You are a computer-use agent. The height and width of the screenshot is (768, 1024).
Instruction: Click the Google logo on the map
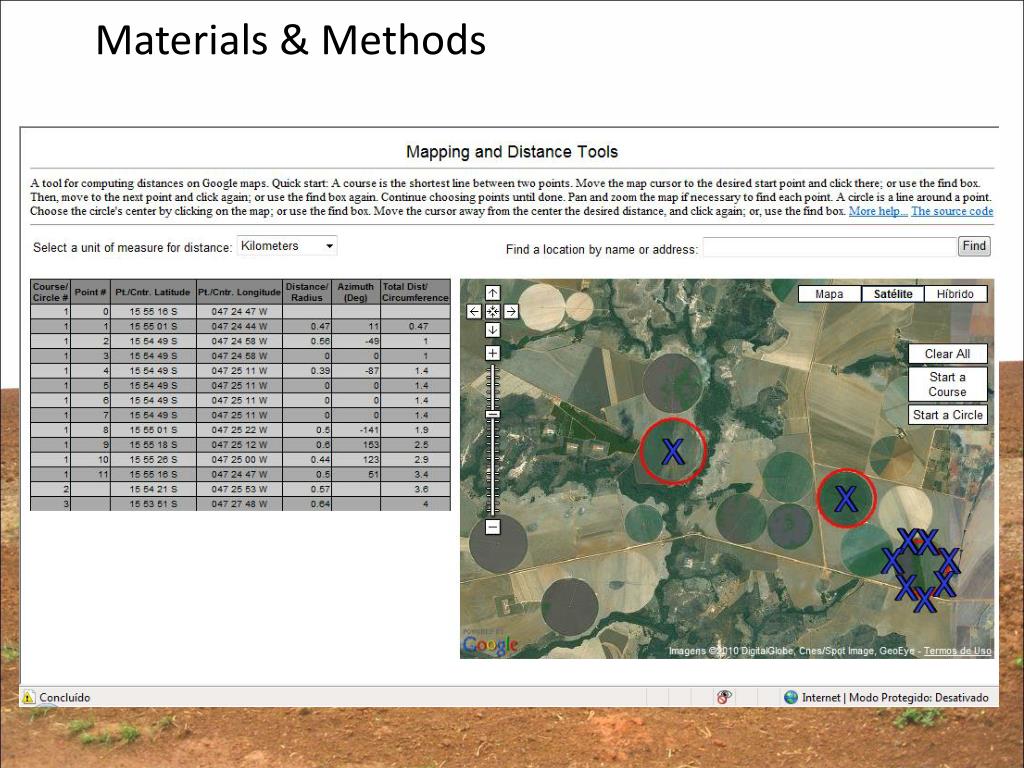coord(490,645)
